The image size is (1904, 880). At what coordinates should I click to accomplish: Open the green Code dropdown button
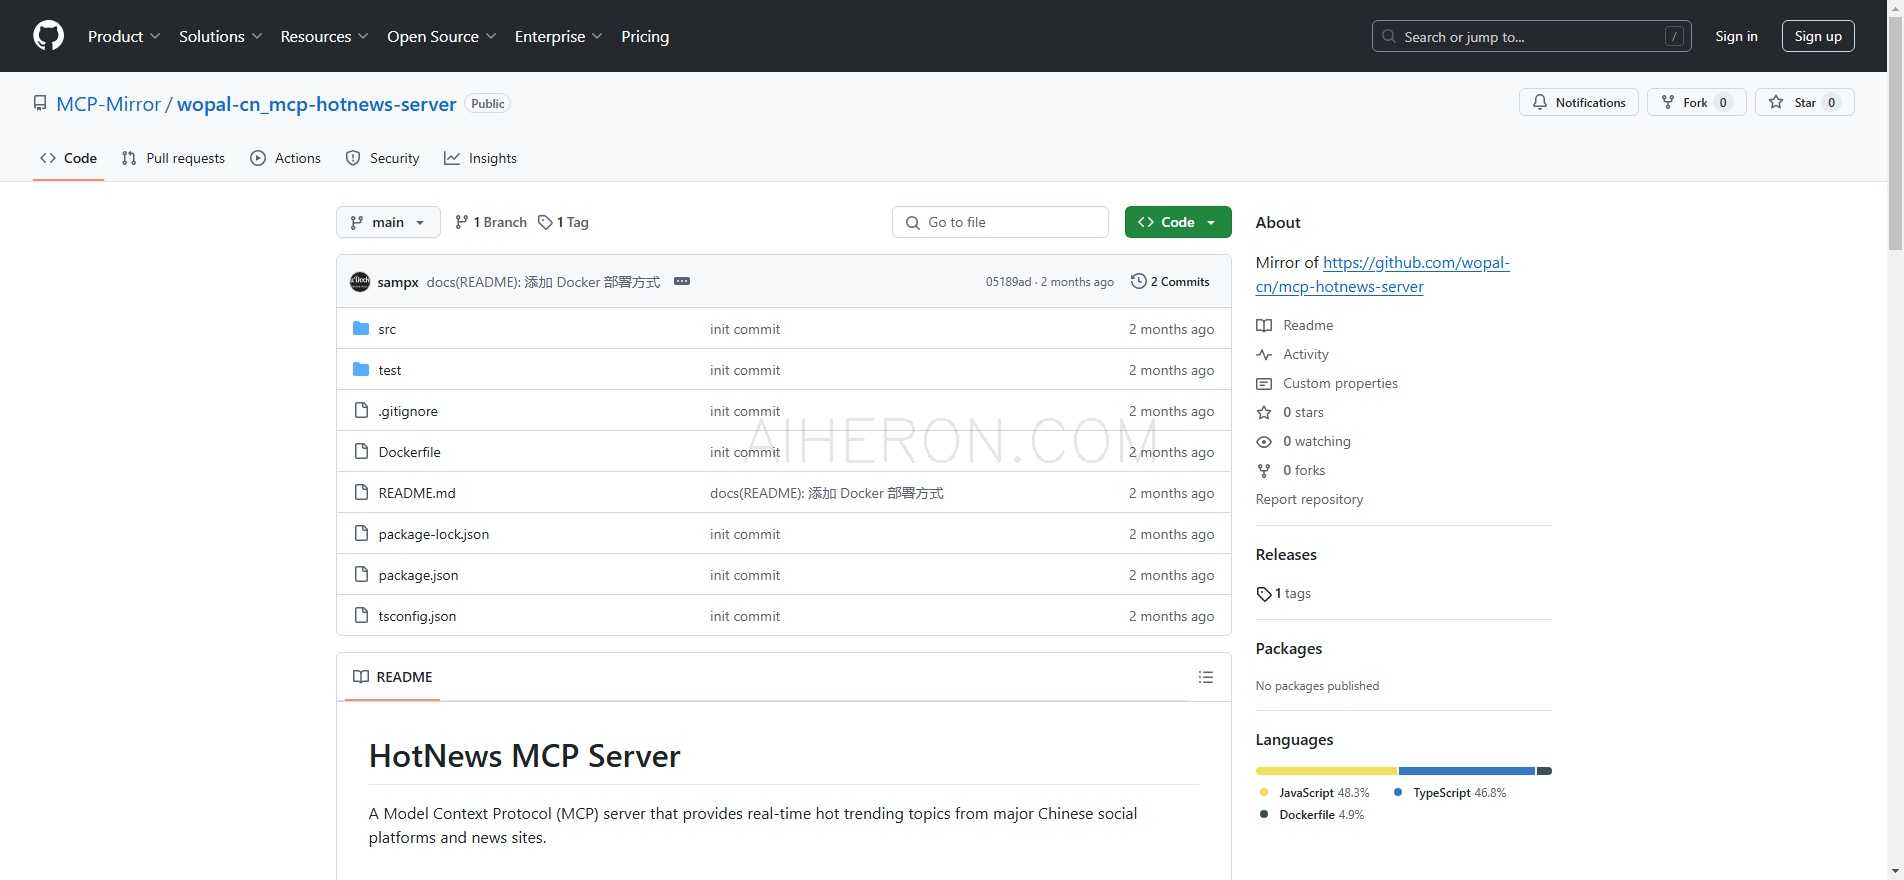(x=1178, y=222)
